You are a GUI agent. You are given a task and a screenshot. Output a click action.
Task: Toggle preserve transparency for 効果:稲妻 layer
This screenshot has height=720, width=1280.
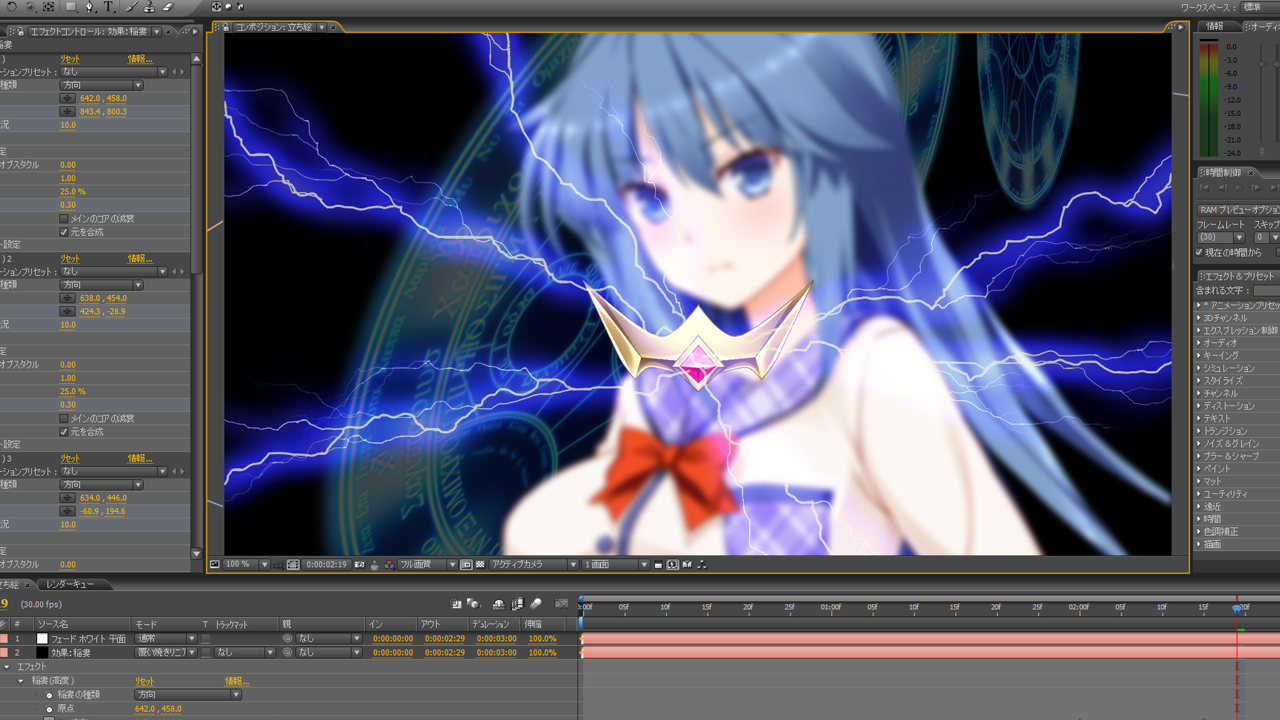click(205, 652)
